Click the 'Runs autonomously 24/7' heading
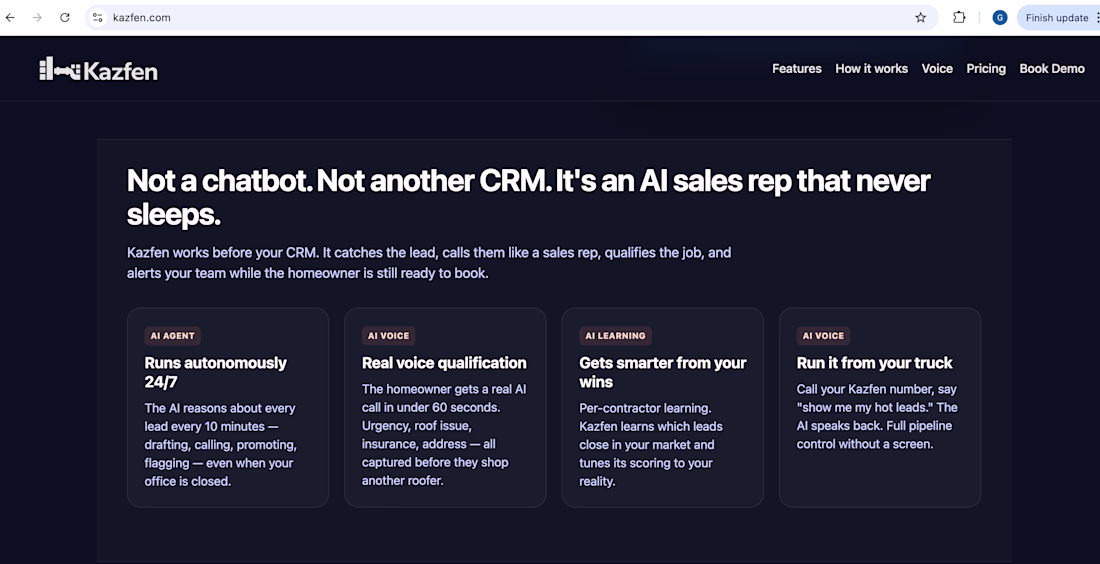The height and width of the screenshot is (564, 1100). pos(215,372)
